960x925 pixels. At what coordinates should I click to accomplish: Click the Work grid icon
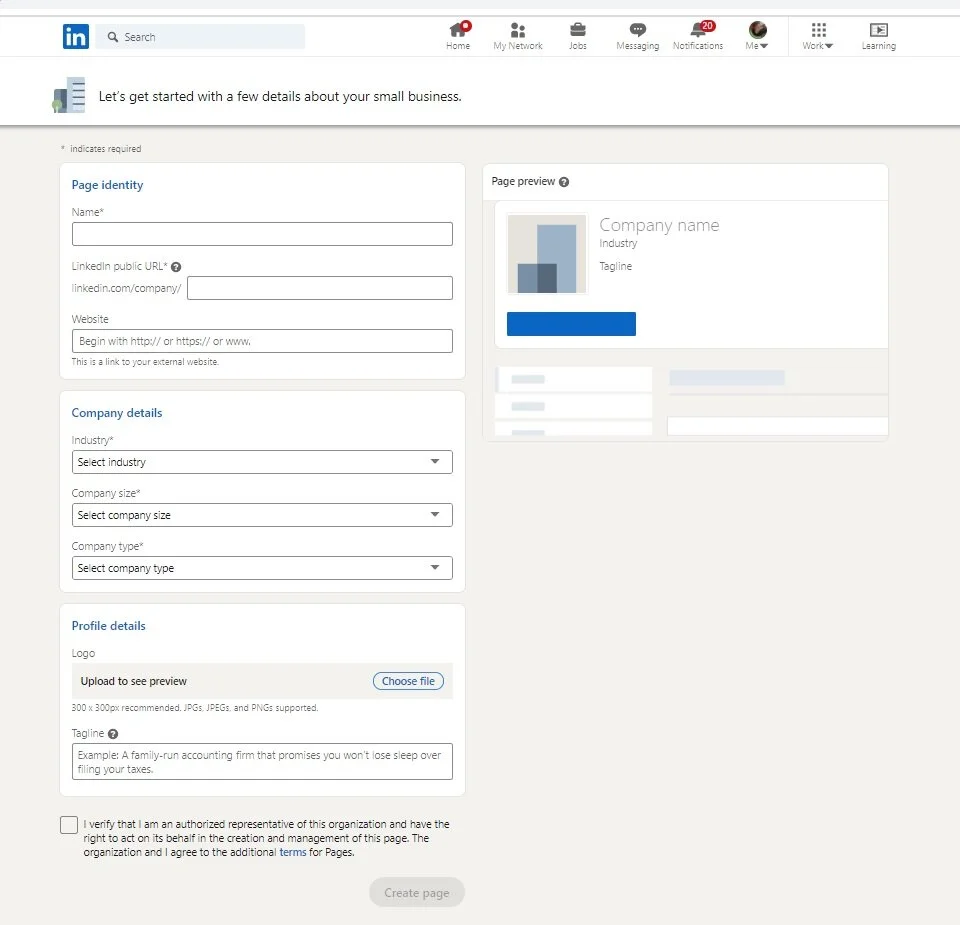[x=819, y=30]
